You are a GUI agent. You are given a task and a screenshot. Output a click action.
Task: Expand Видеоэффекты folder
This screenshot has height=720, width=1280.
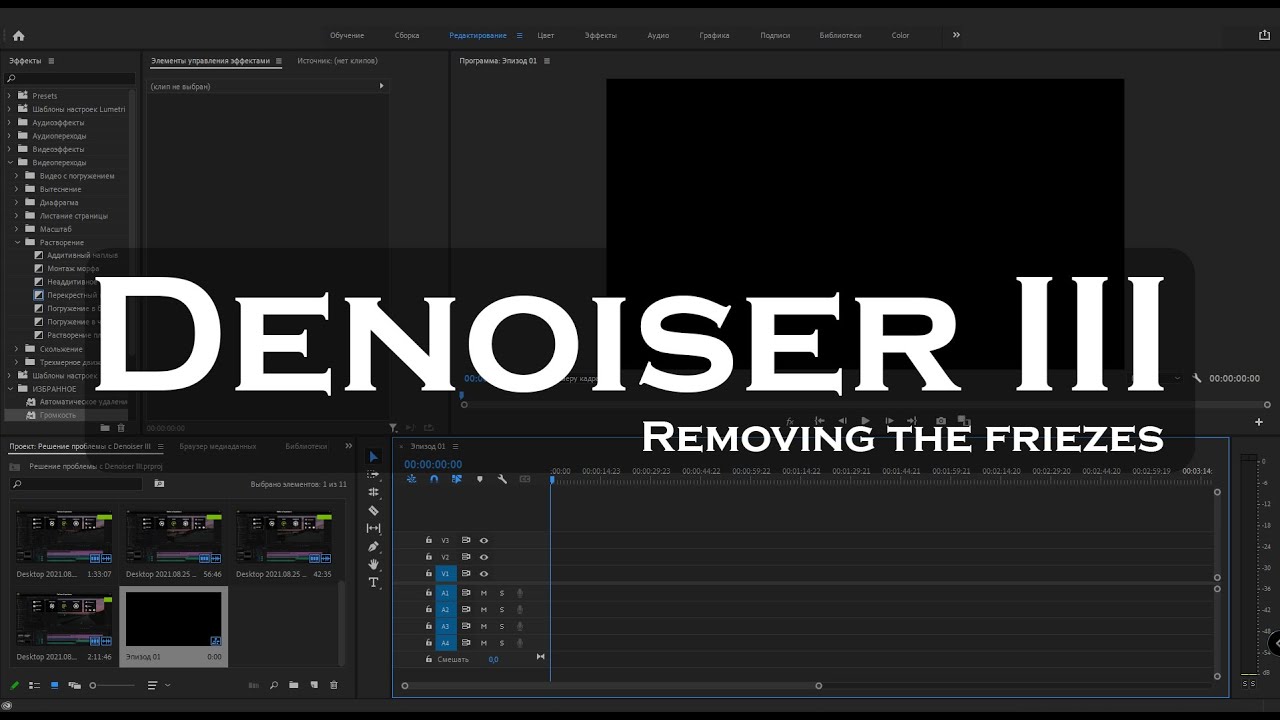click(10, 149)
